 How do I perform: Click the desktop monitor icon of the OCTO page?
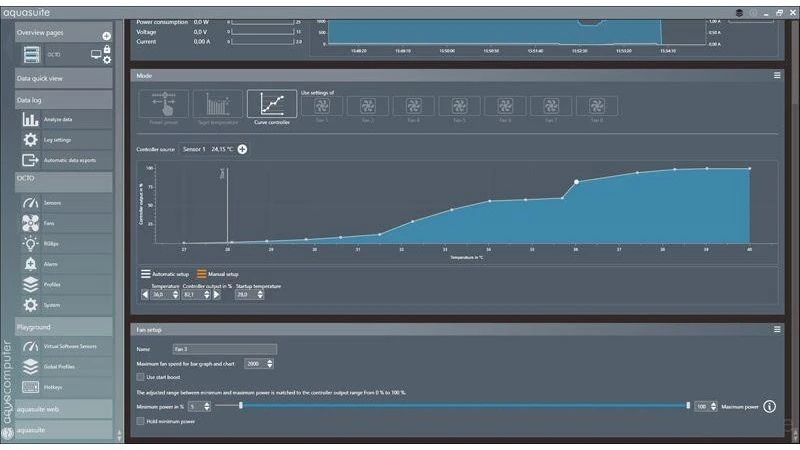pos(96,54)
